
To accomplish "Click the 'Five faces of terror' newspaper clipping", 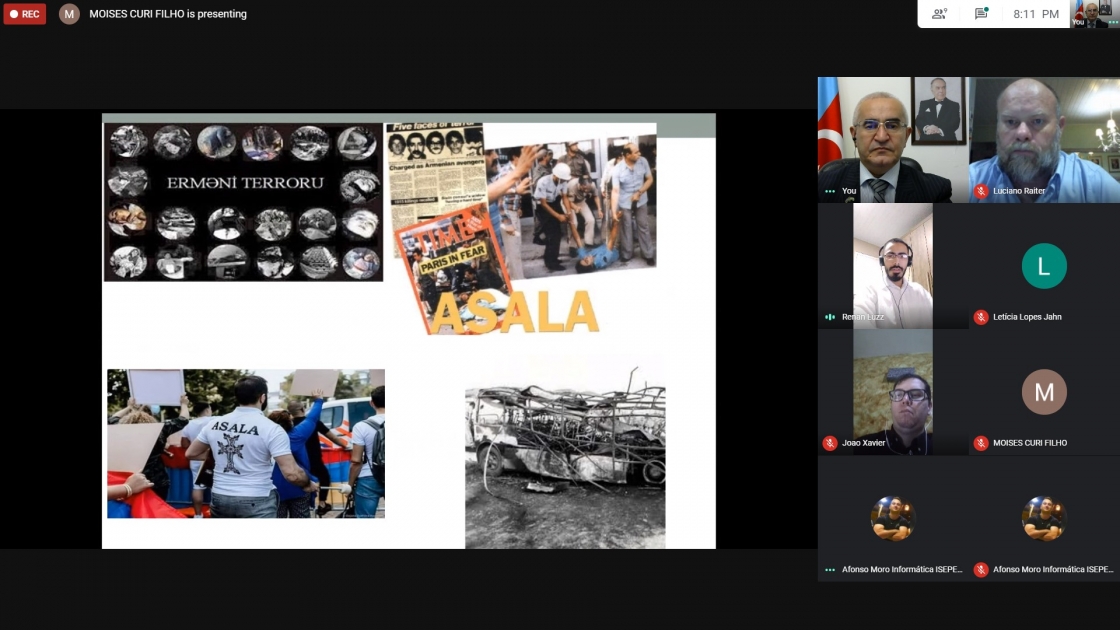I will coord(435,175).
